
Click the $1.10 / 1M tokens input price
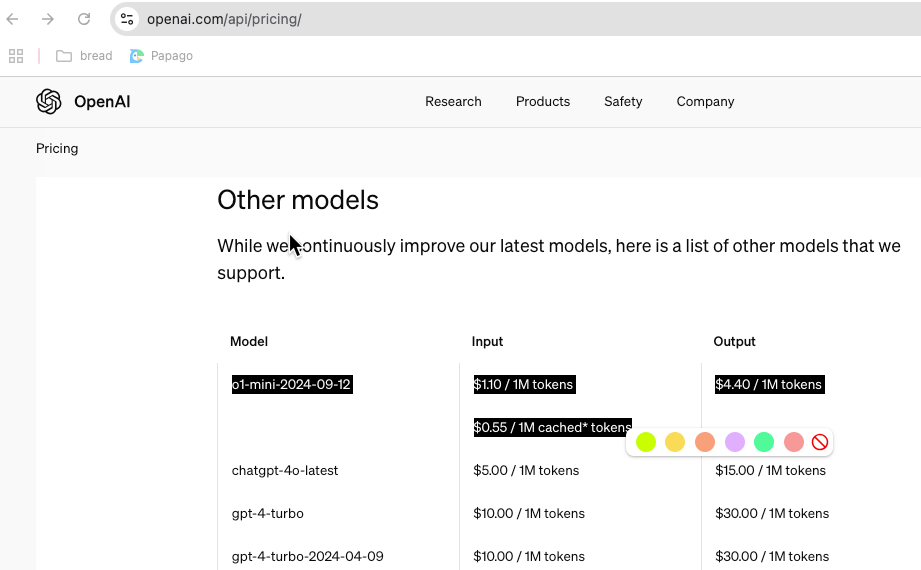click(524, 384)
